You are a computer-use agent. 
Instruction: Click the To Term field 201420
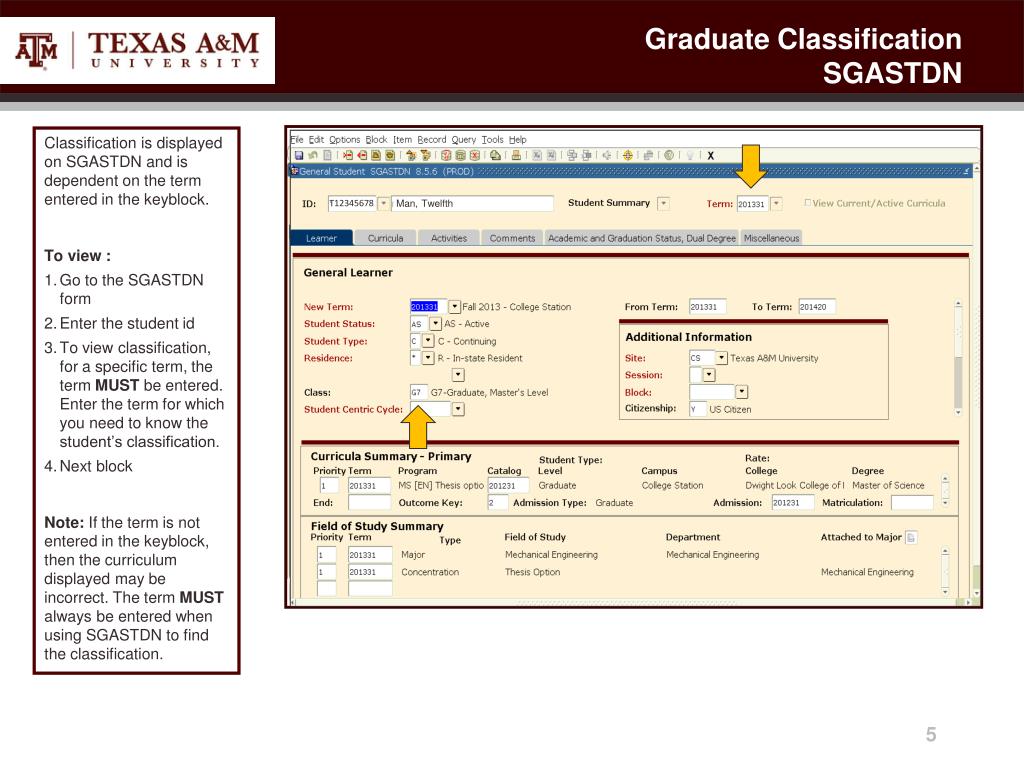click(x=817, y=307)
